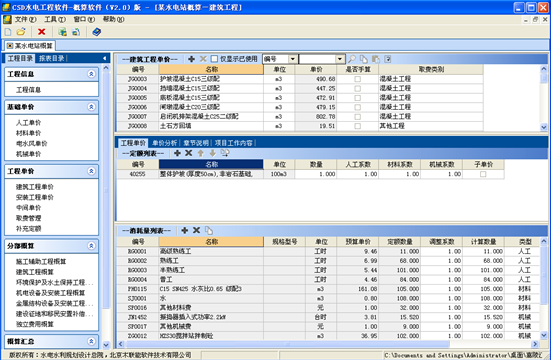The width and height of the screenshot is (551, 360).
Task: Click the green export icon in toolbar
Action: pyautogui.click(x=63, y=32)
